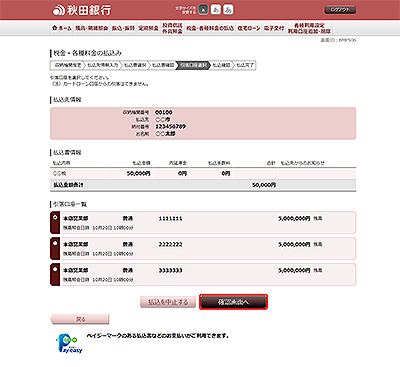Image resolution: width=400 pixels, height=367 pixels.
Task: Open the 税金・各種料金の払込 menu
Action: 210,28
